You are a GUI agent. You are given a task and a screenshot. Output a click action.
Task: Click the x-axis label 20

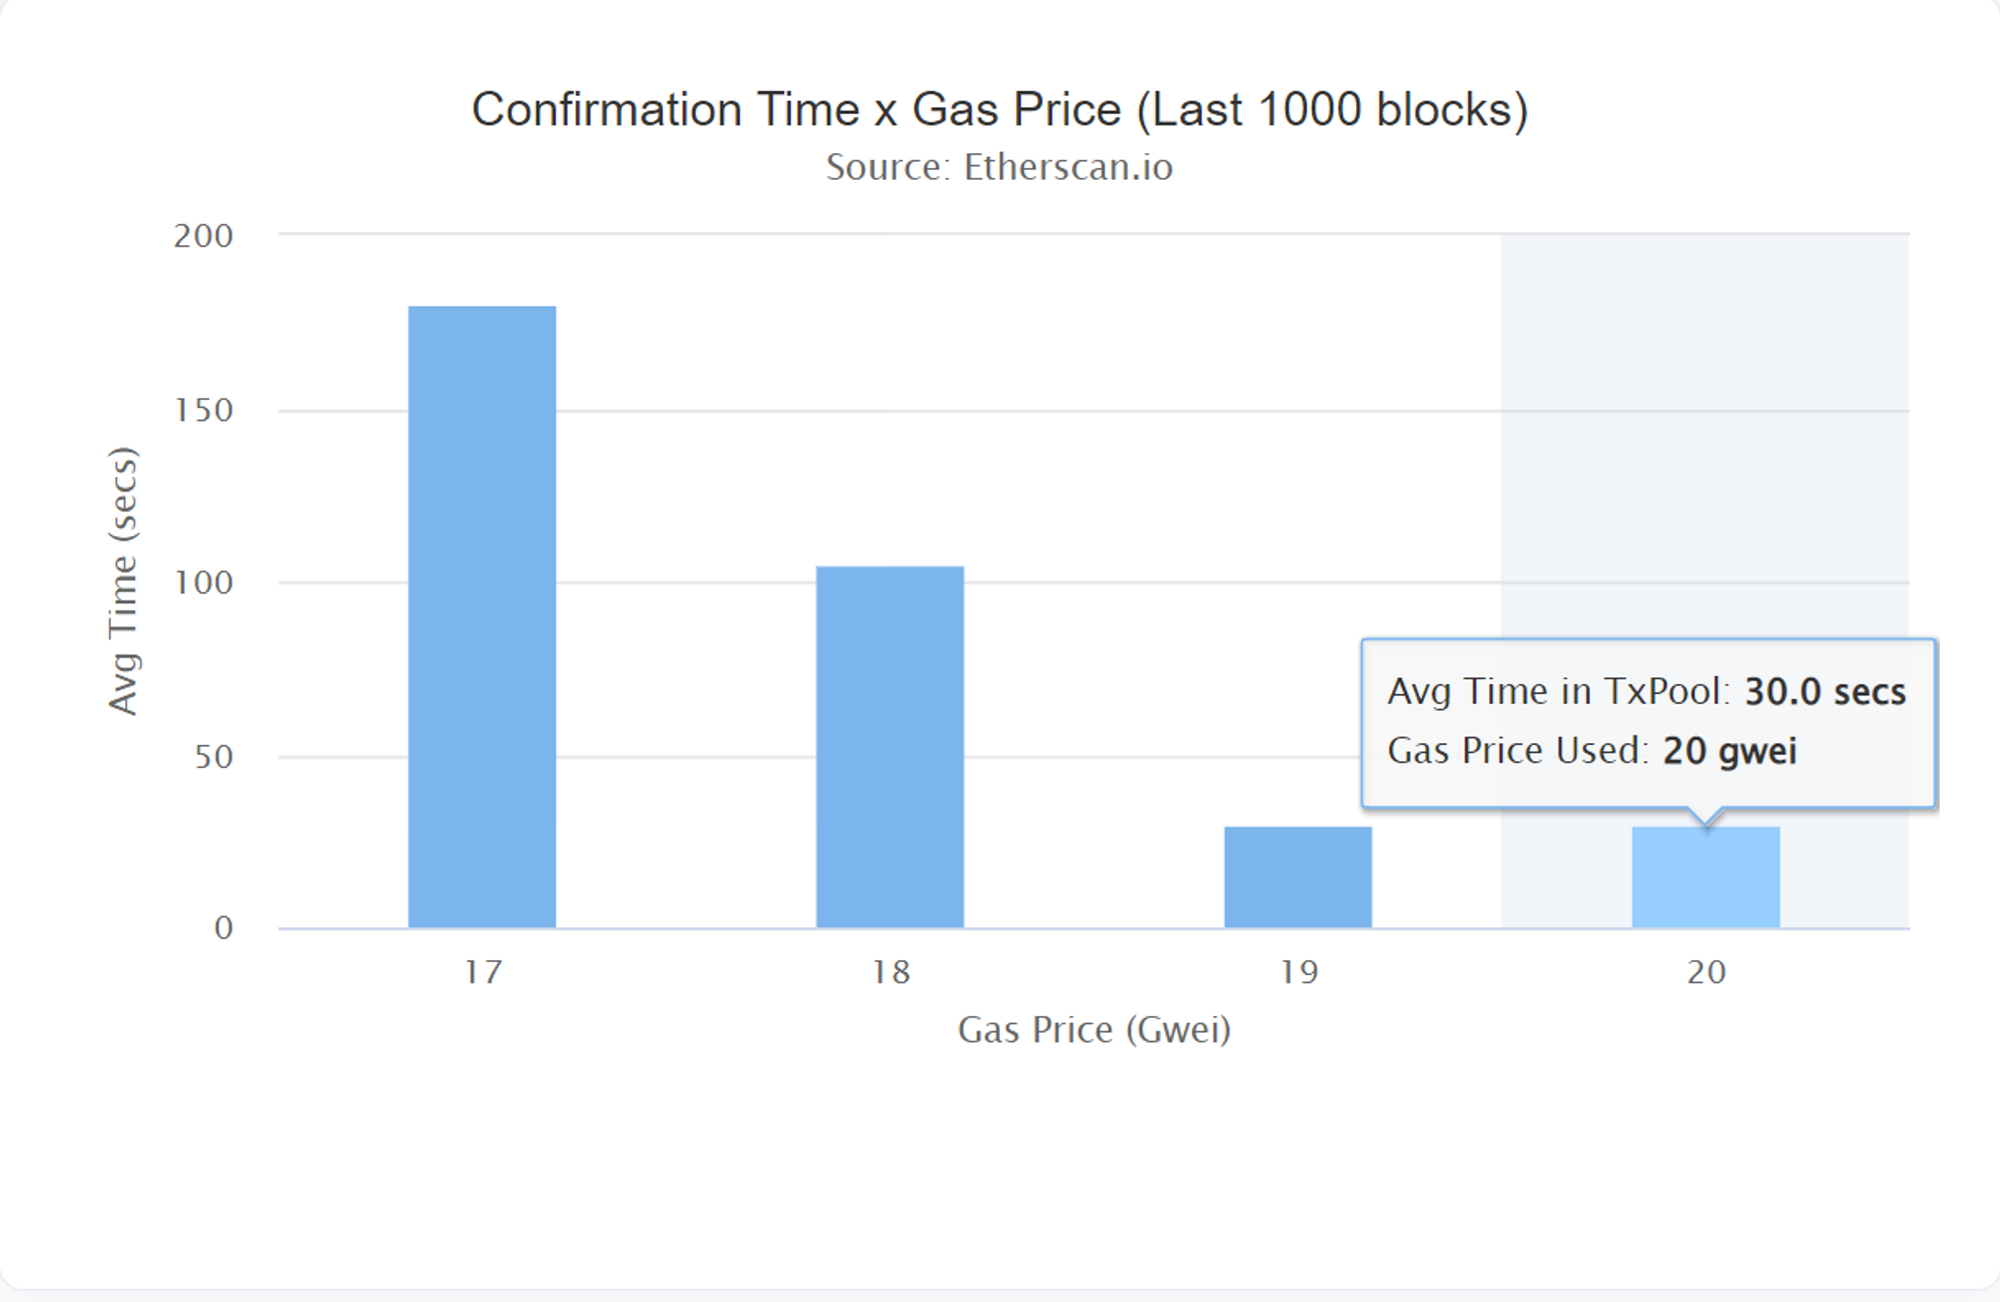(x=1706, y=972)
